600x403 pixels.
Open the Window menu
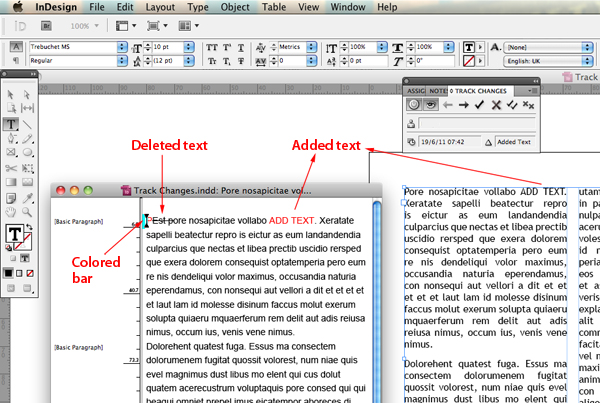[348, 7]
